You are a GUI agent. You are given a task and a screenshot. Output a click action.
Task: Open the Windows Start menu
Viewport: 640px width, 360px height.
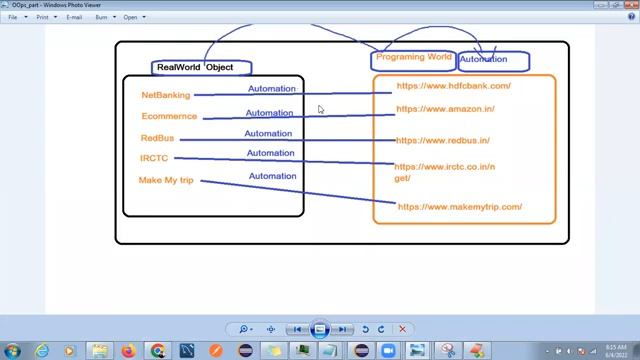12,351
